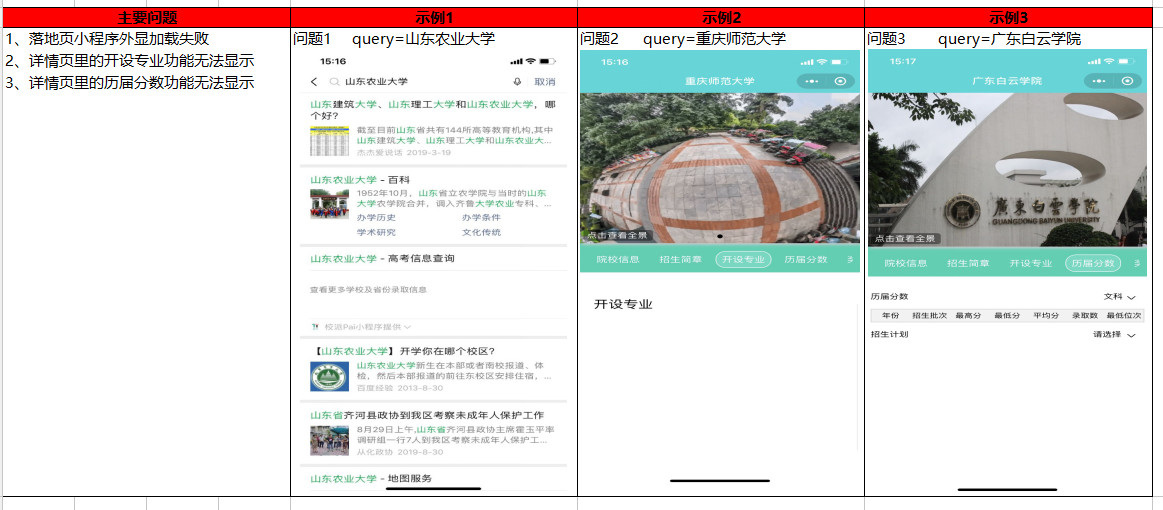Select 招生简章 tab on 重庆师范大学 page
Screen dimensions: 1163x510
point(680,259)
